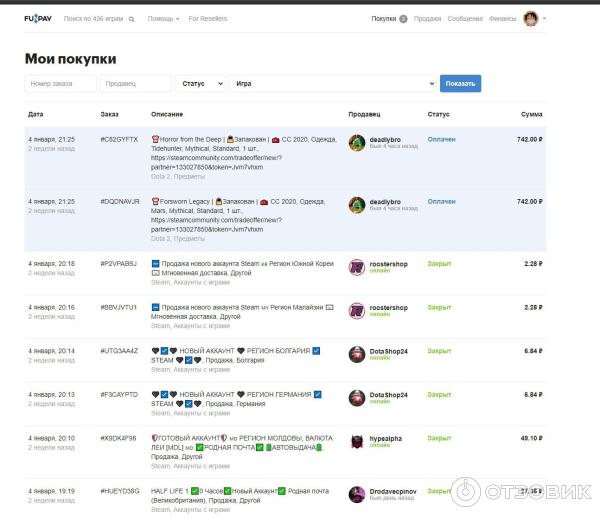Click the Номер заказа input field
600x517 pixels.
[60, 84]
